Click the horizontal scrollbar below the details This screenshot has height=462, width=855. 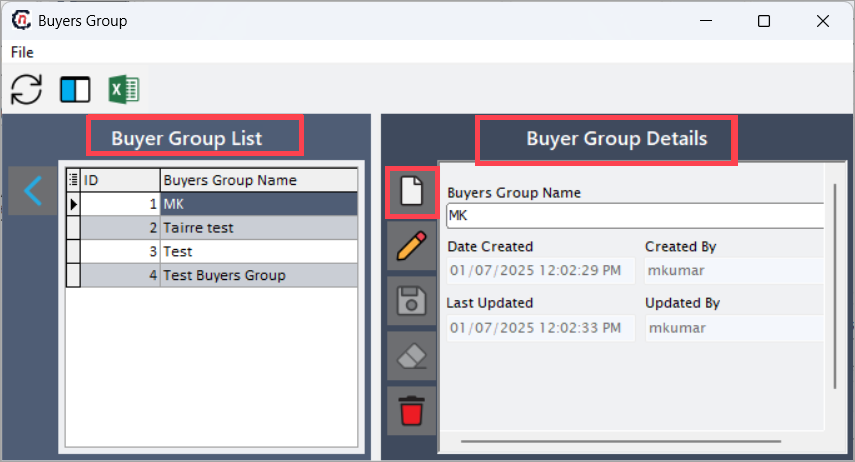click(621, 441)
